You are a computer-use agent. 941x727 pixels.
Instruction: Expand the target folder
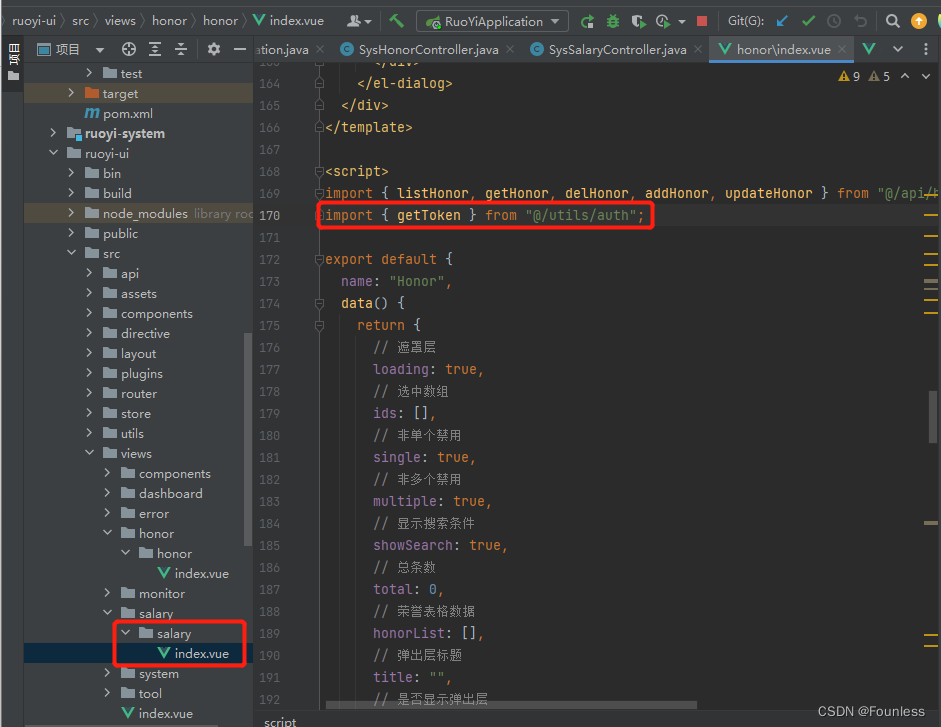[x=71, y=93]
